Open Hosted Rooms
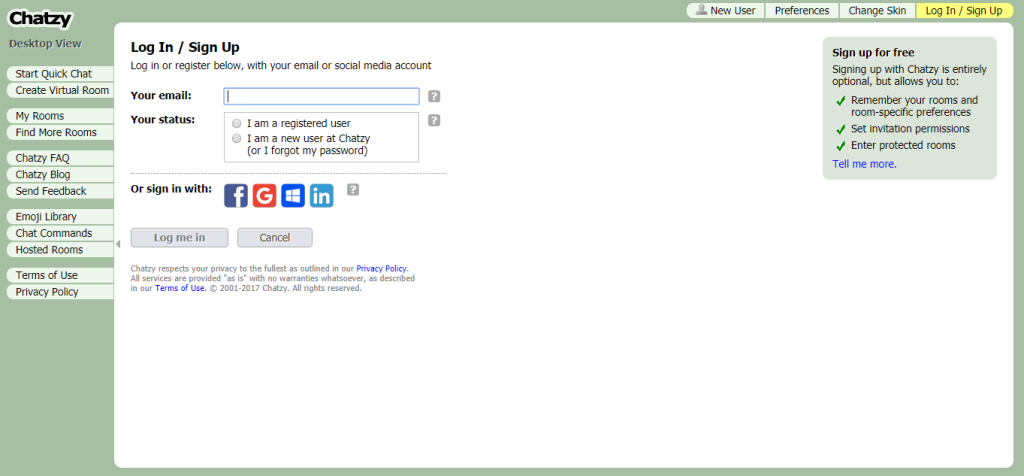 click(x=60, y=250)
